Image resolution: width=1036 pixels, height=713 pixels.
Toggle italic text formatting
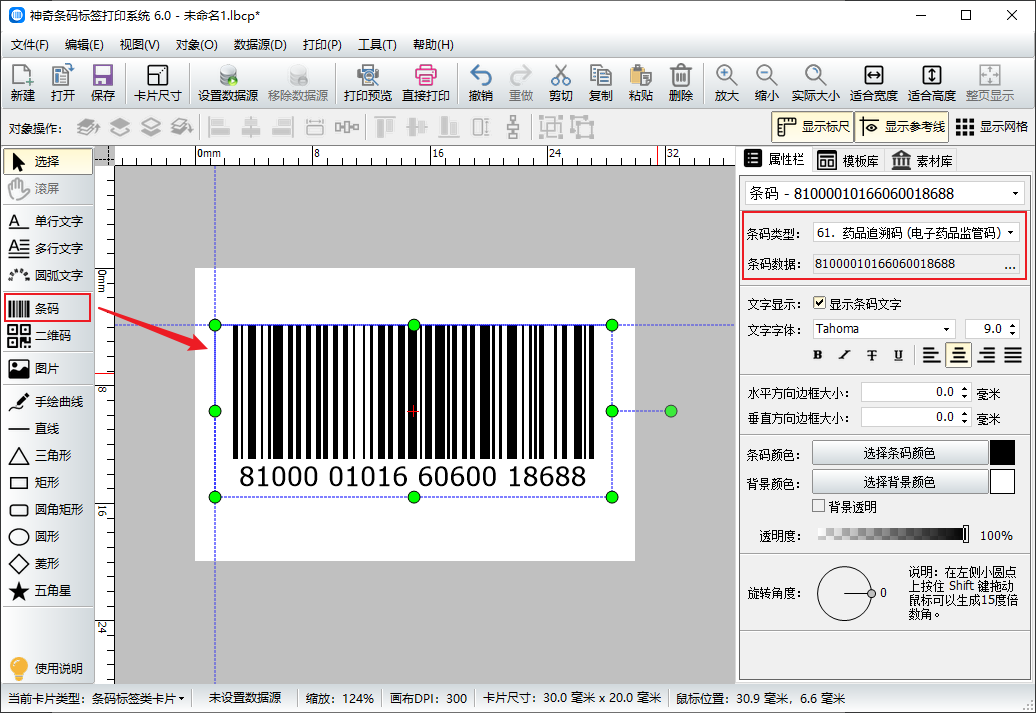(x=844, y=355)
